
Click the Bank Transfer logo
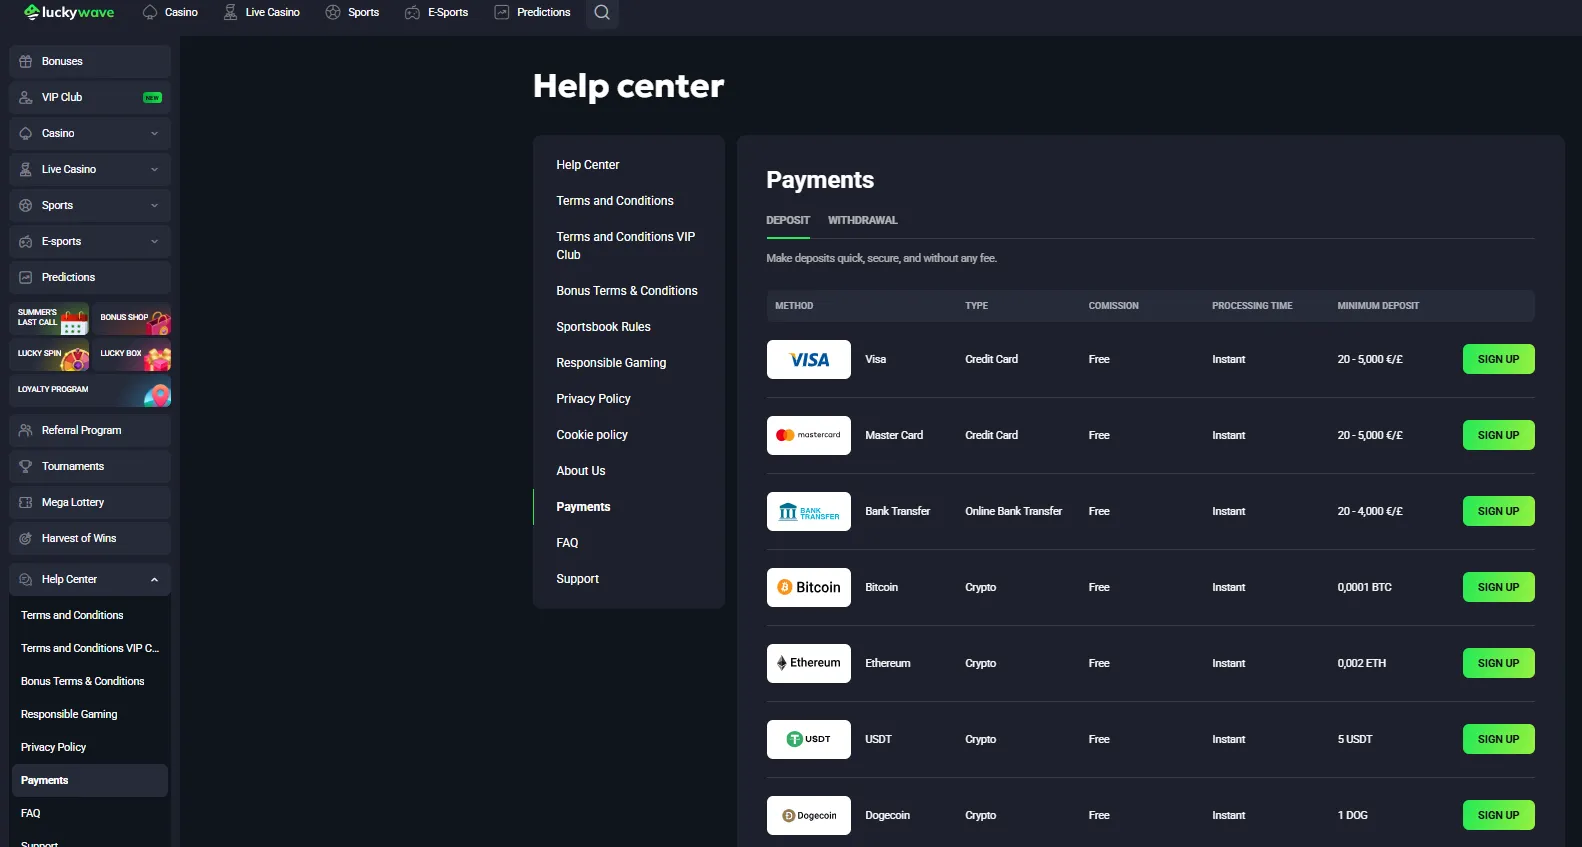pos(809,511)
